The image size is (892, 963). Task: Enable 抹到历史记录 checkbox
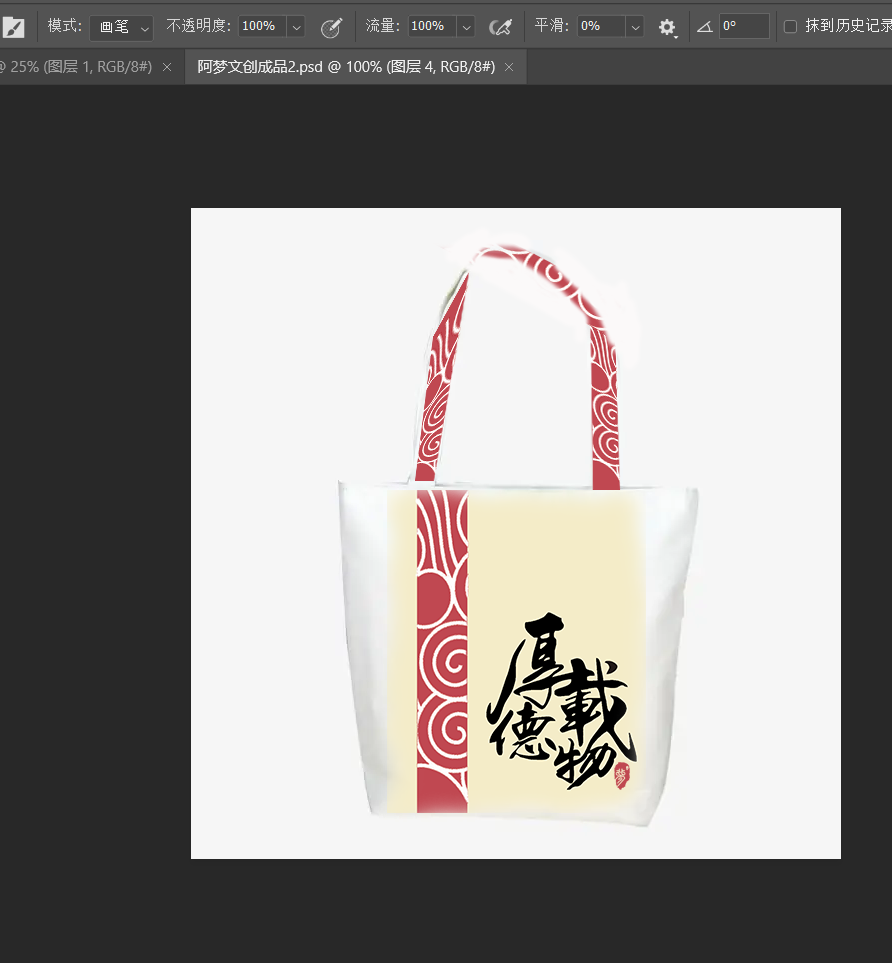[791, 26]
